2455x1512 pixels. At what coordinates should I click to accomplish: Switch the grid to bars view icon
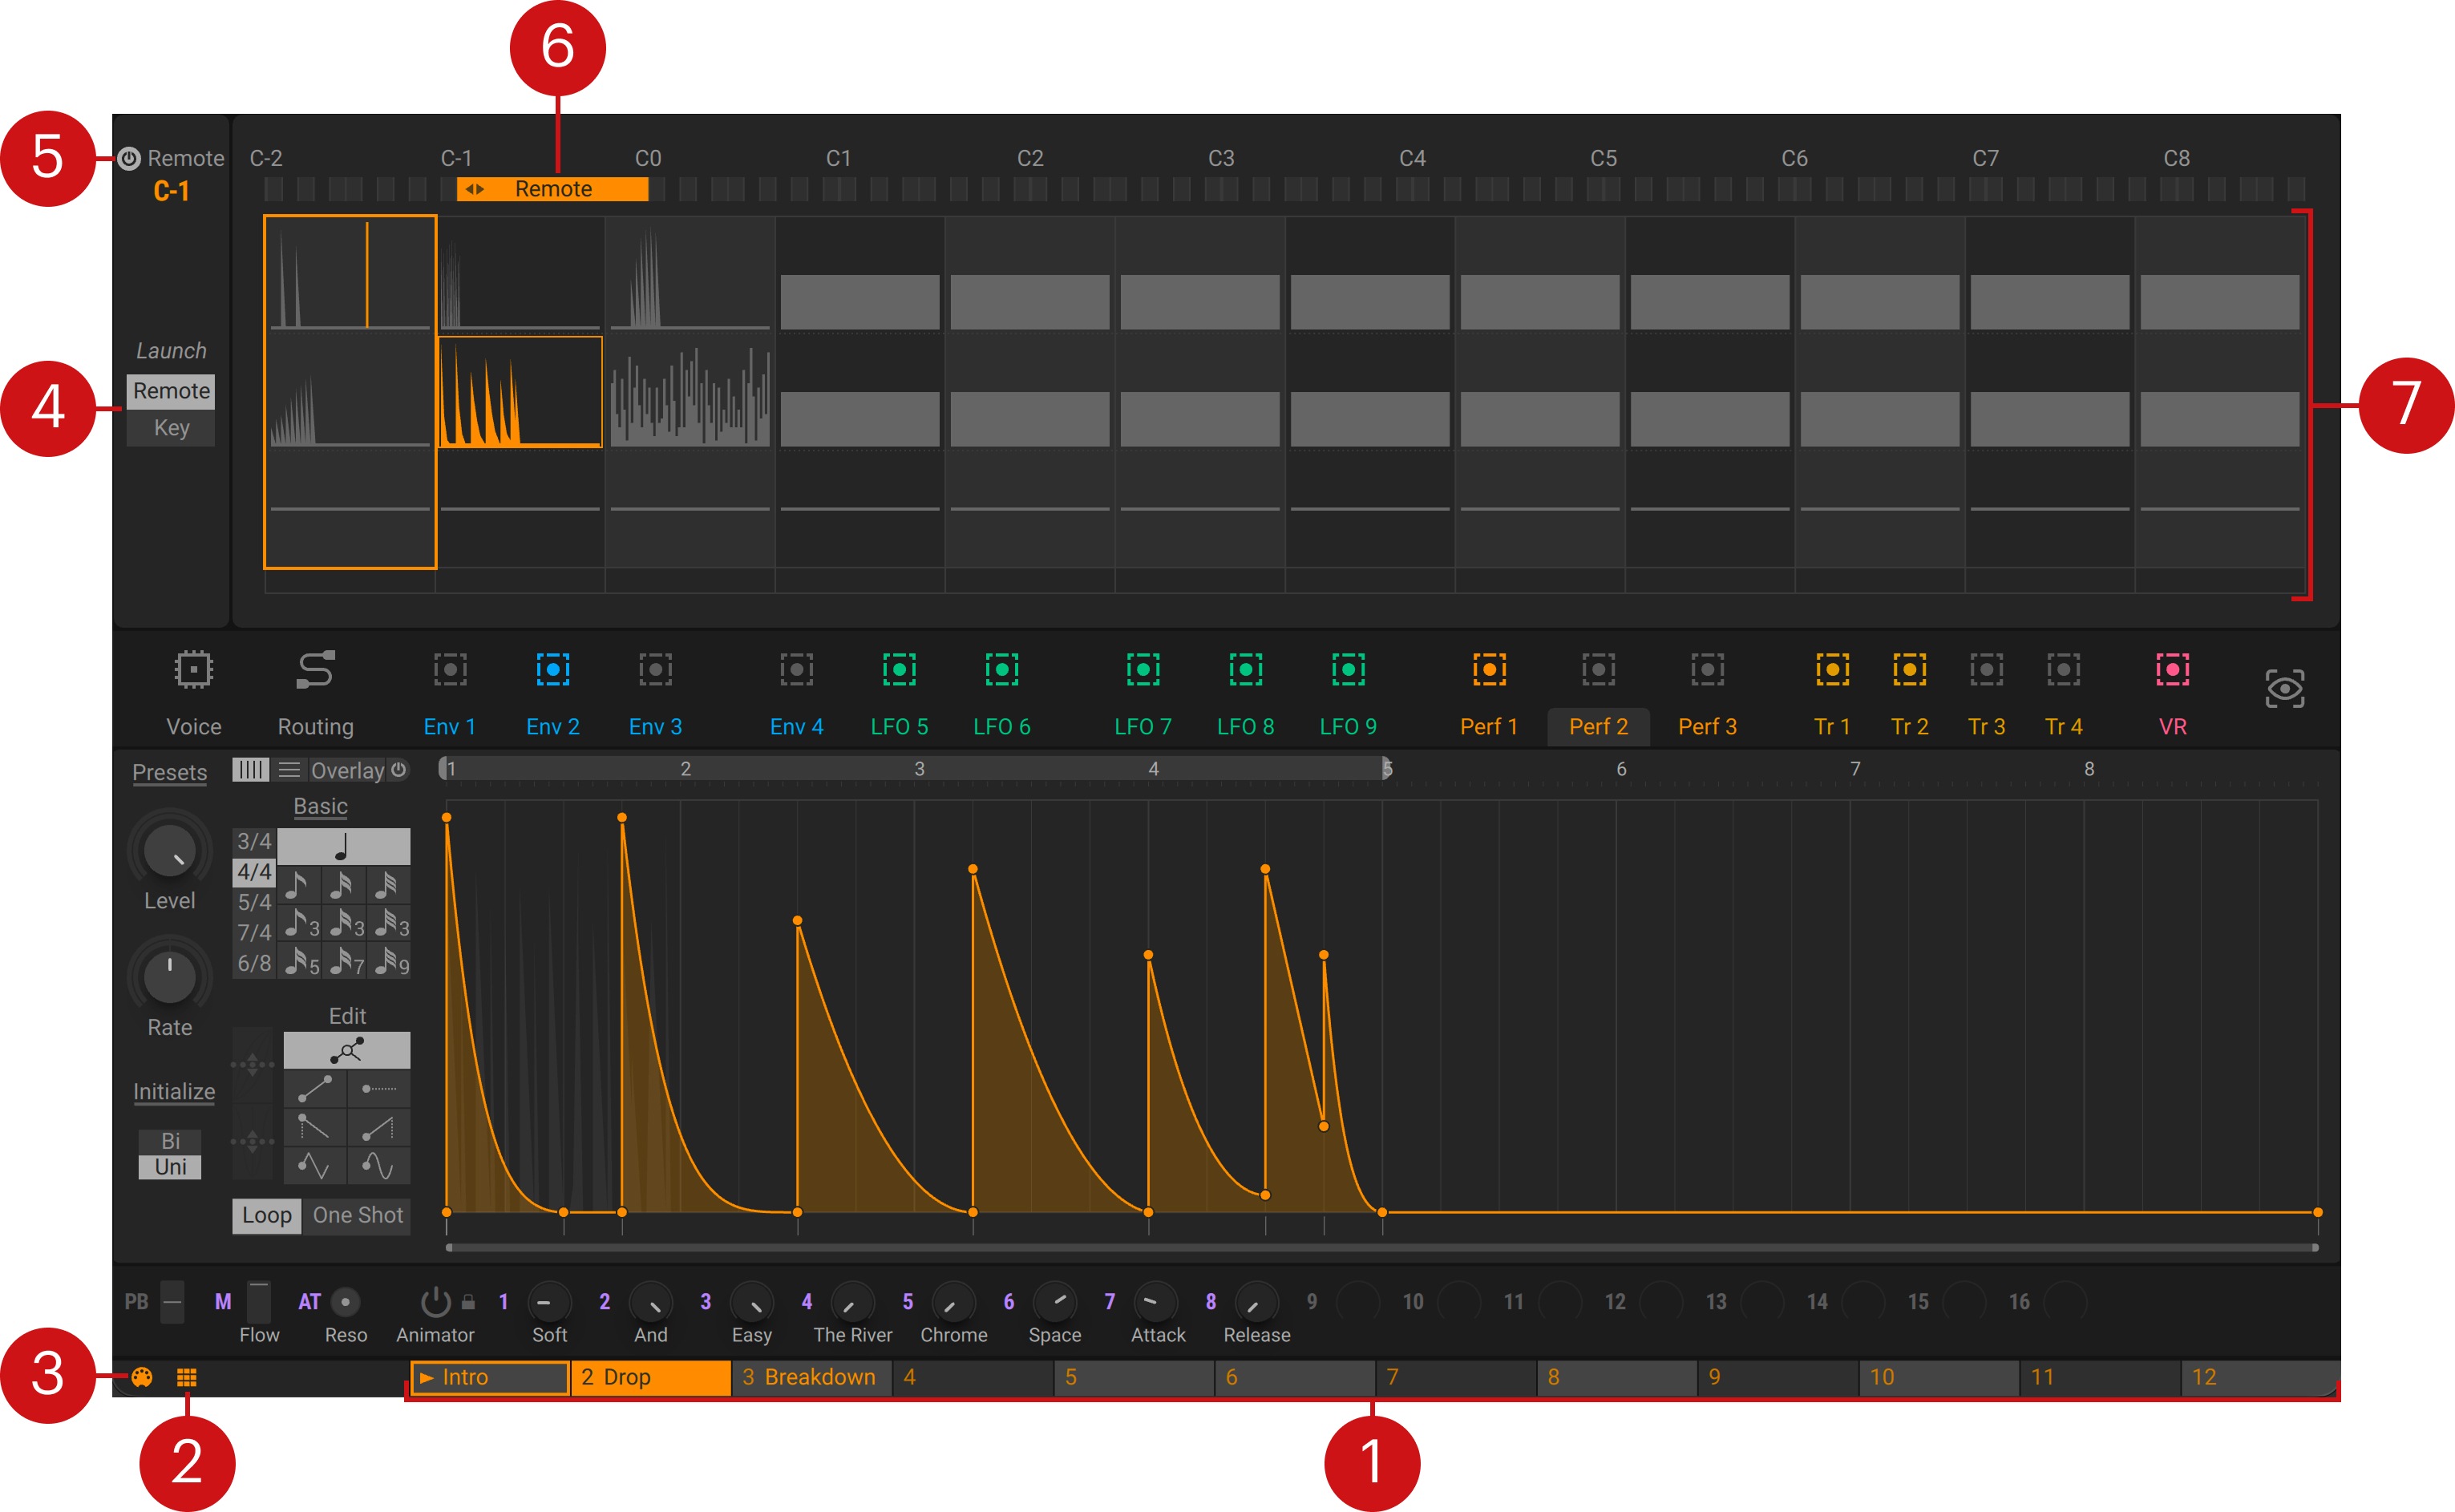250,769
